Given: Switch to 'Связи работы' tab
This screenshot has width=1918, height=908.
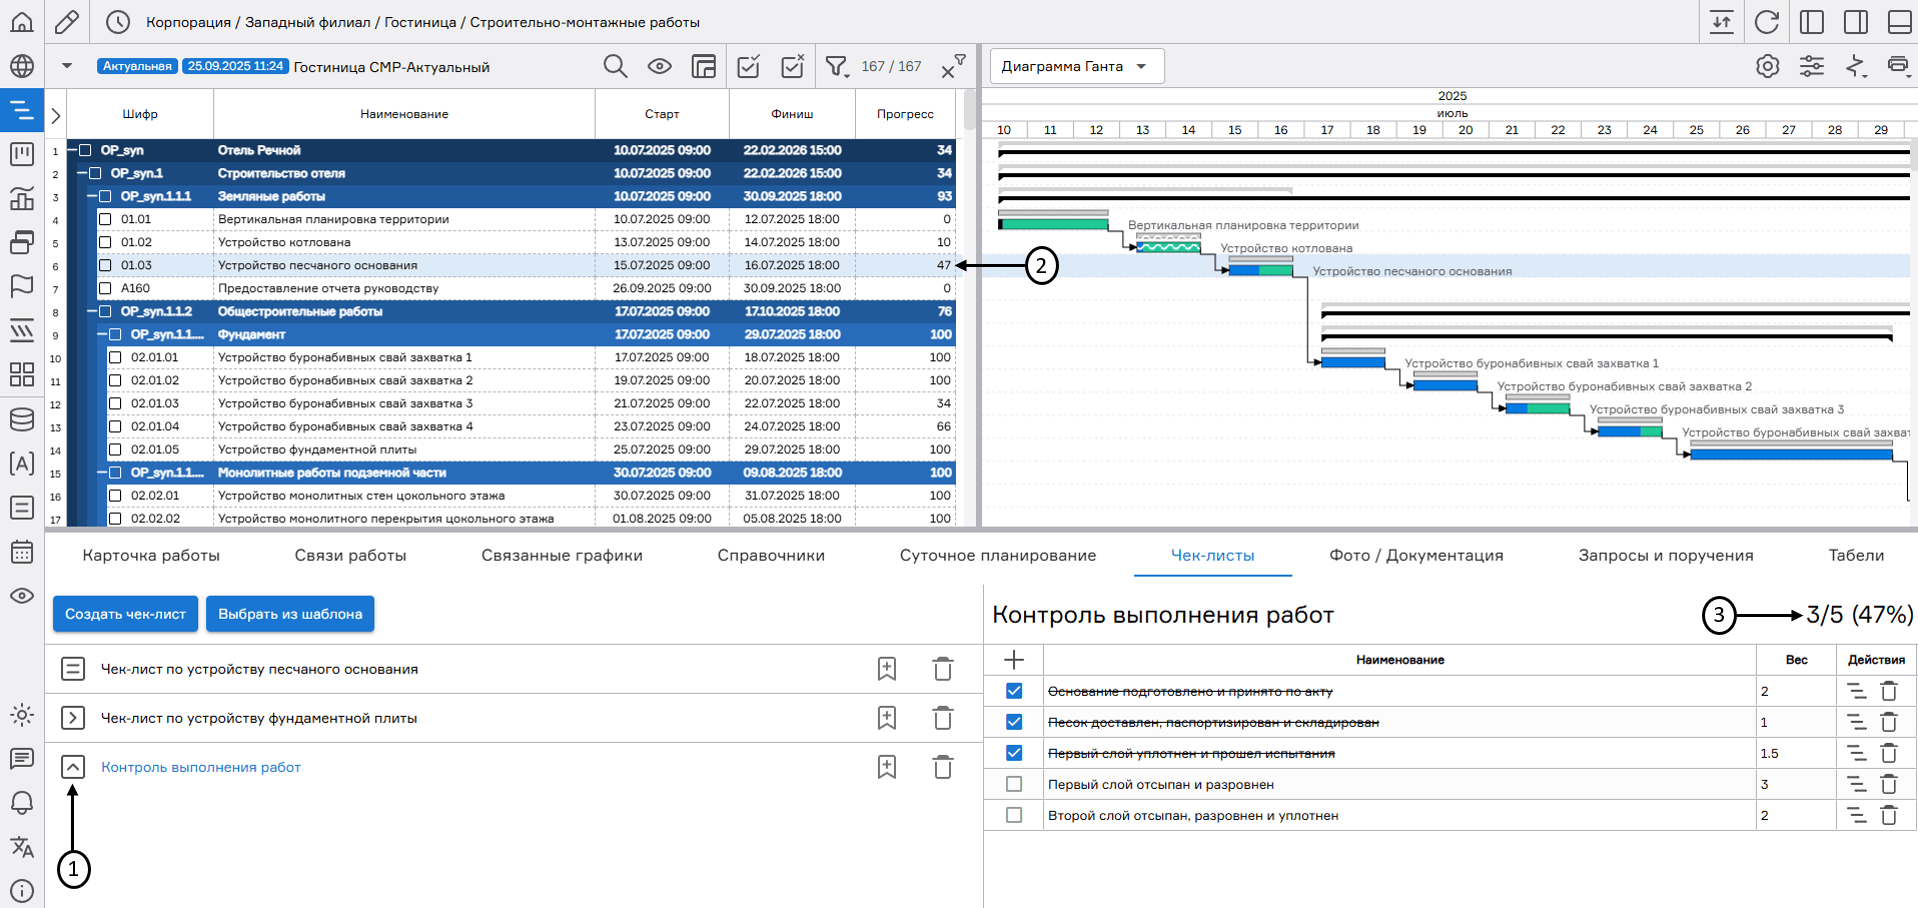Looking at the screenshot, I should (x=350, y=556).
